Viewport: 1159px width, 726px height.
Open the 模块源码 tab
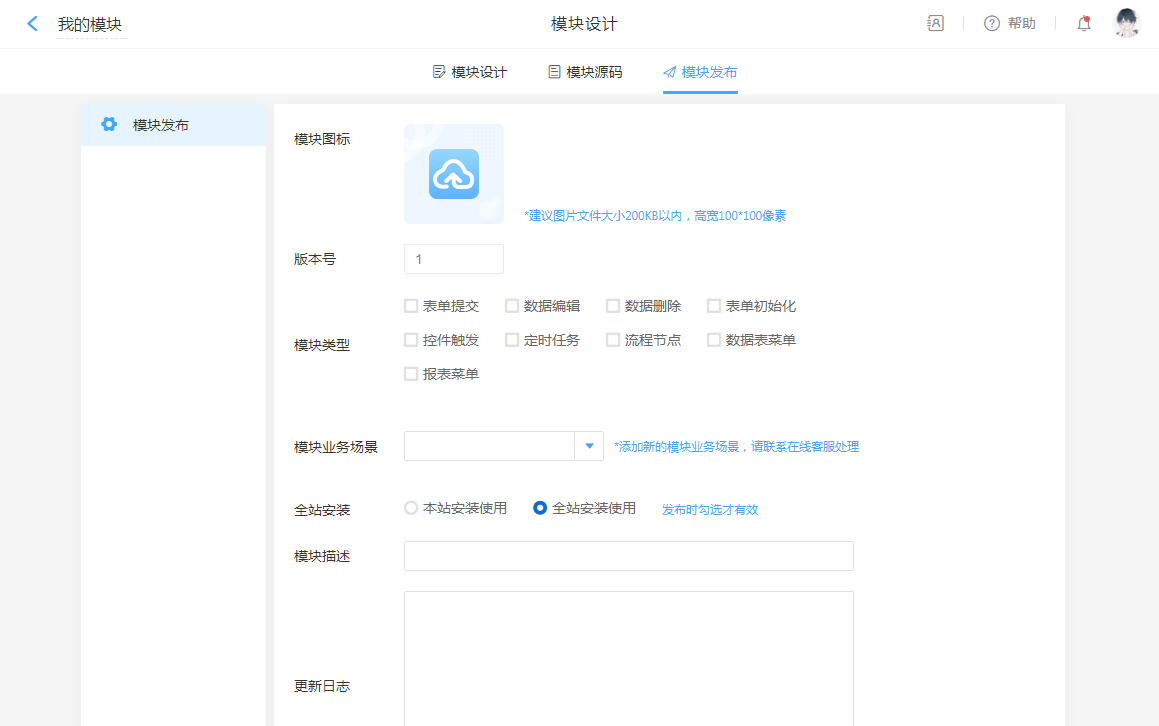[x=585, y=72]
